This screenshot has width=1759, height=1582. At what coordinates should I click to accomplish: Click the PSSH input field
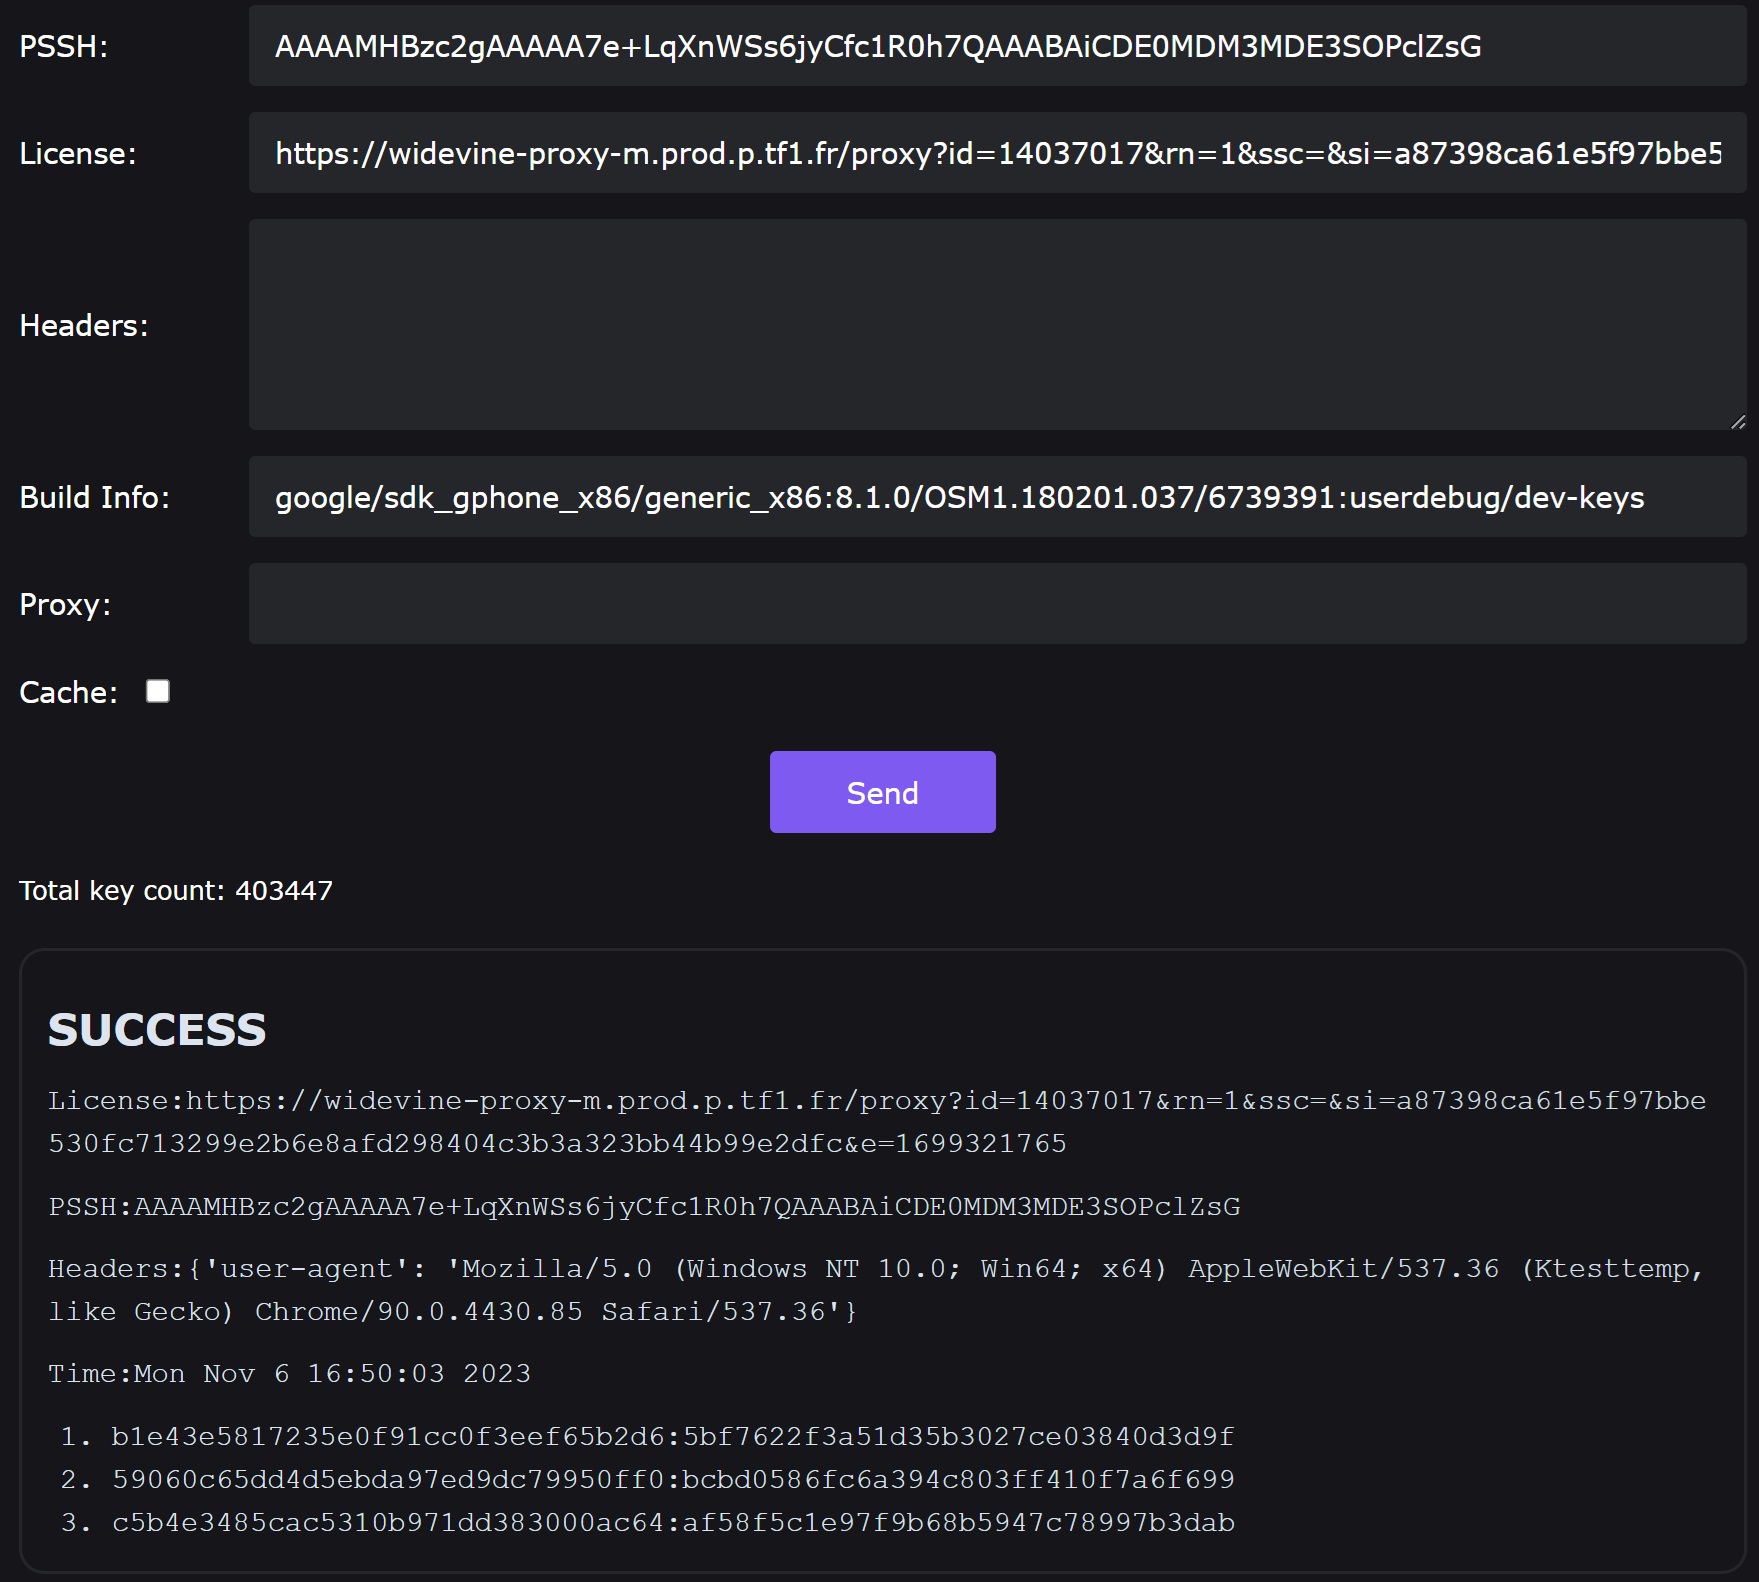pyautogui.click(x=997, y=46)
